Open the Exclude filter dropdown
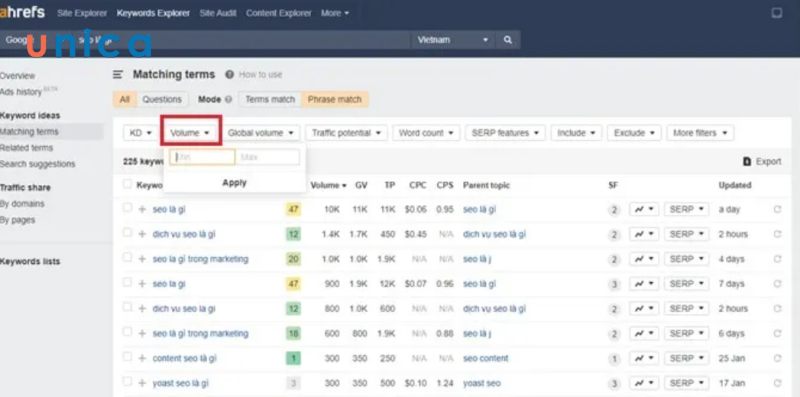Image resolution: width=800 pixels, height=397 pixels. [x=634, y=133]
